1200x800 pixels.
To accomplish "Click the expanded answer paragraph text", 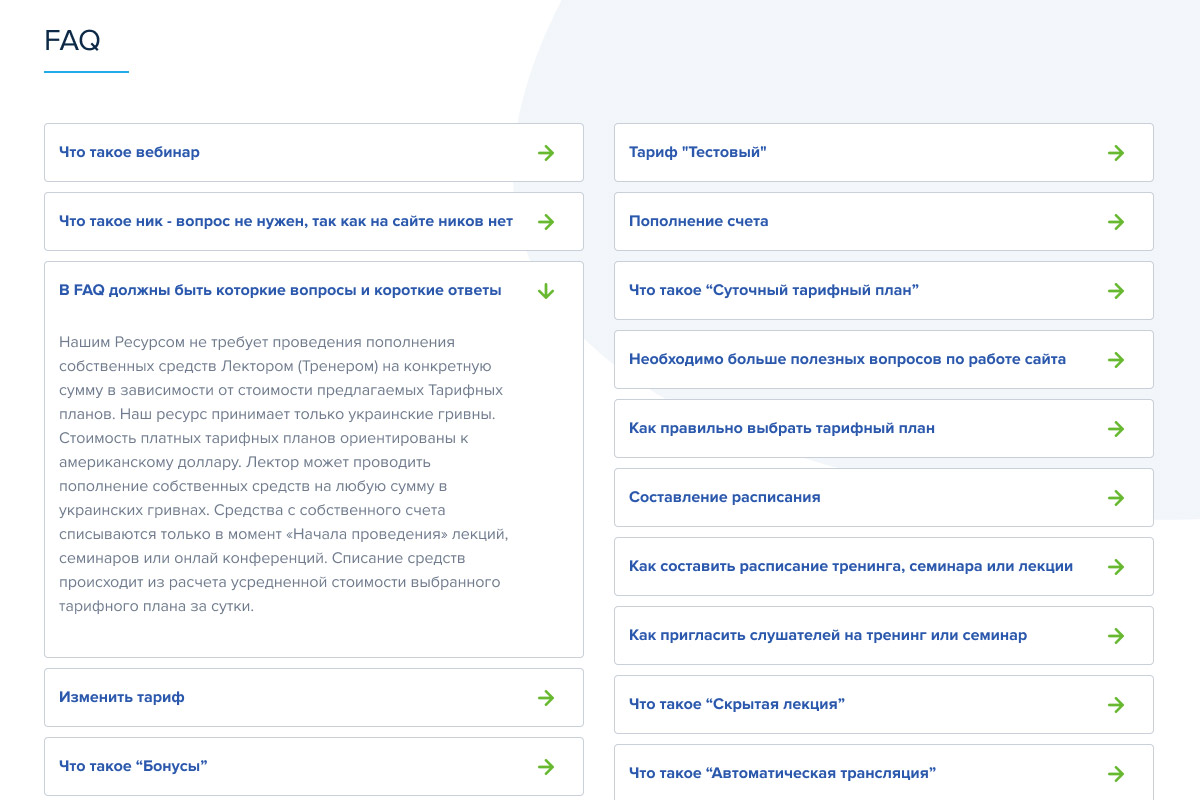I will click(x=285, y=474).
